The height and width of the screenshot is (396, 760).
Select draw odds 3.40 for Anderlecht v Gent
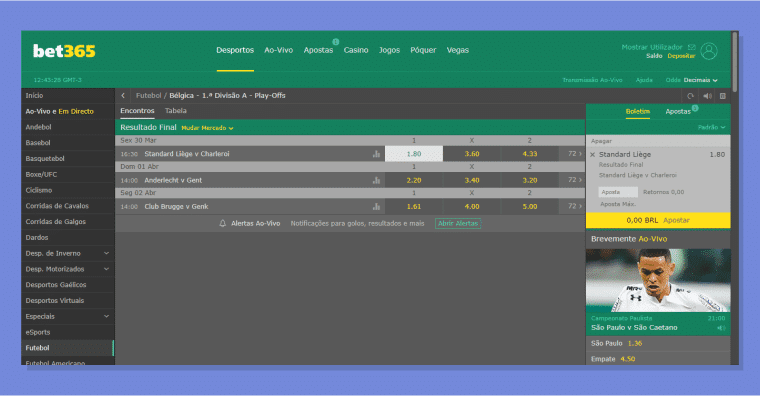coord(472,180)
